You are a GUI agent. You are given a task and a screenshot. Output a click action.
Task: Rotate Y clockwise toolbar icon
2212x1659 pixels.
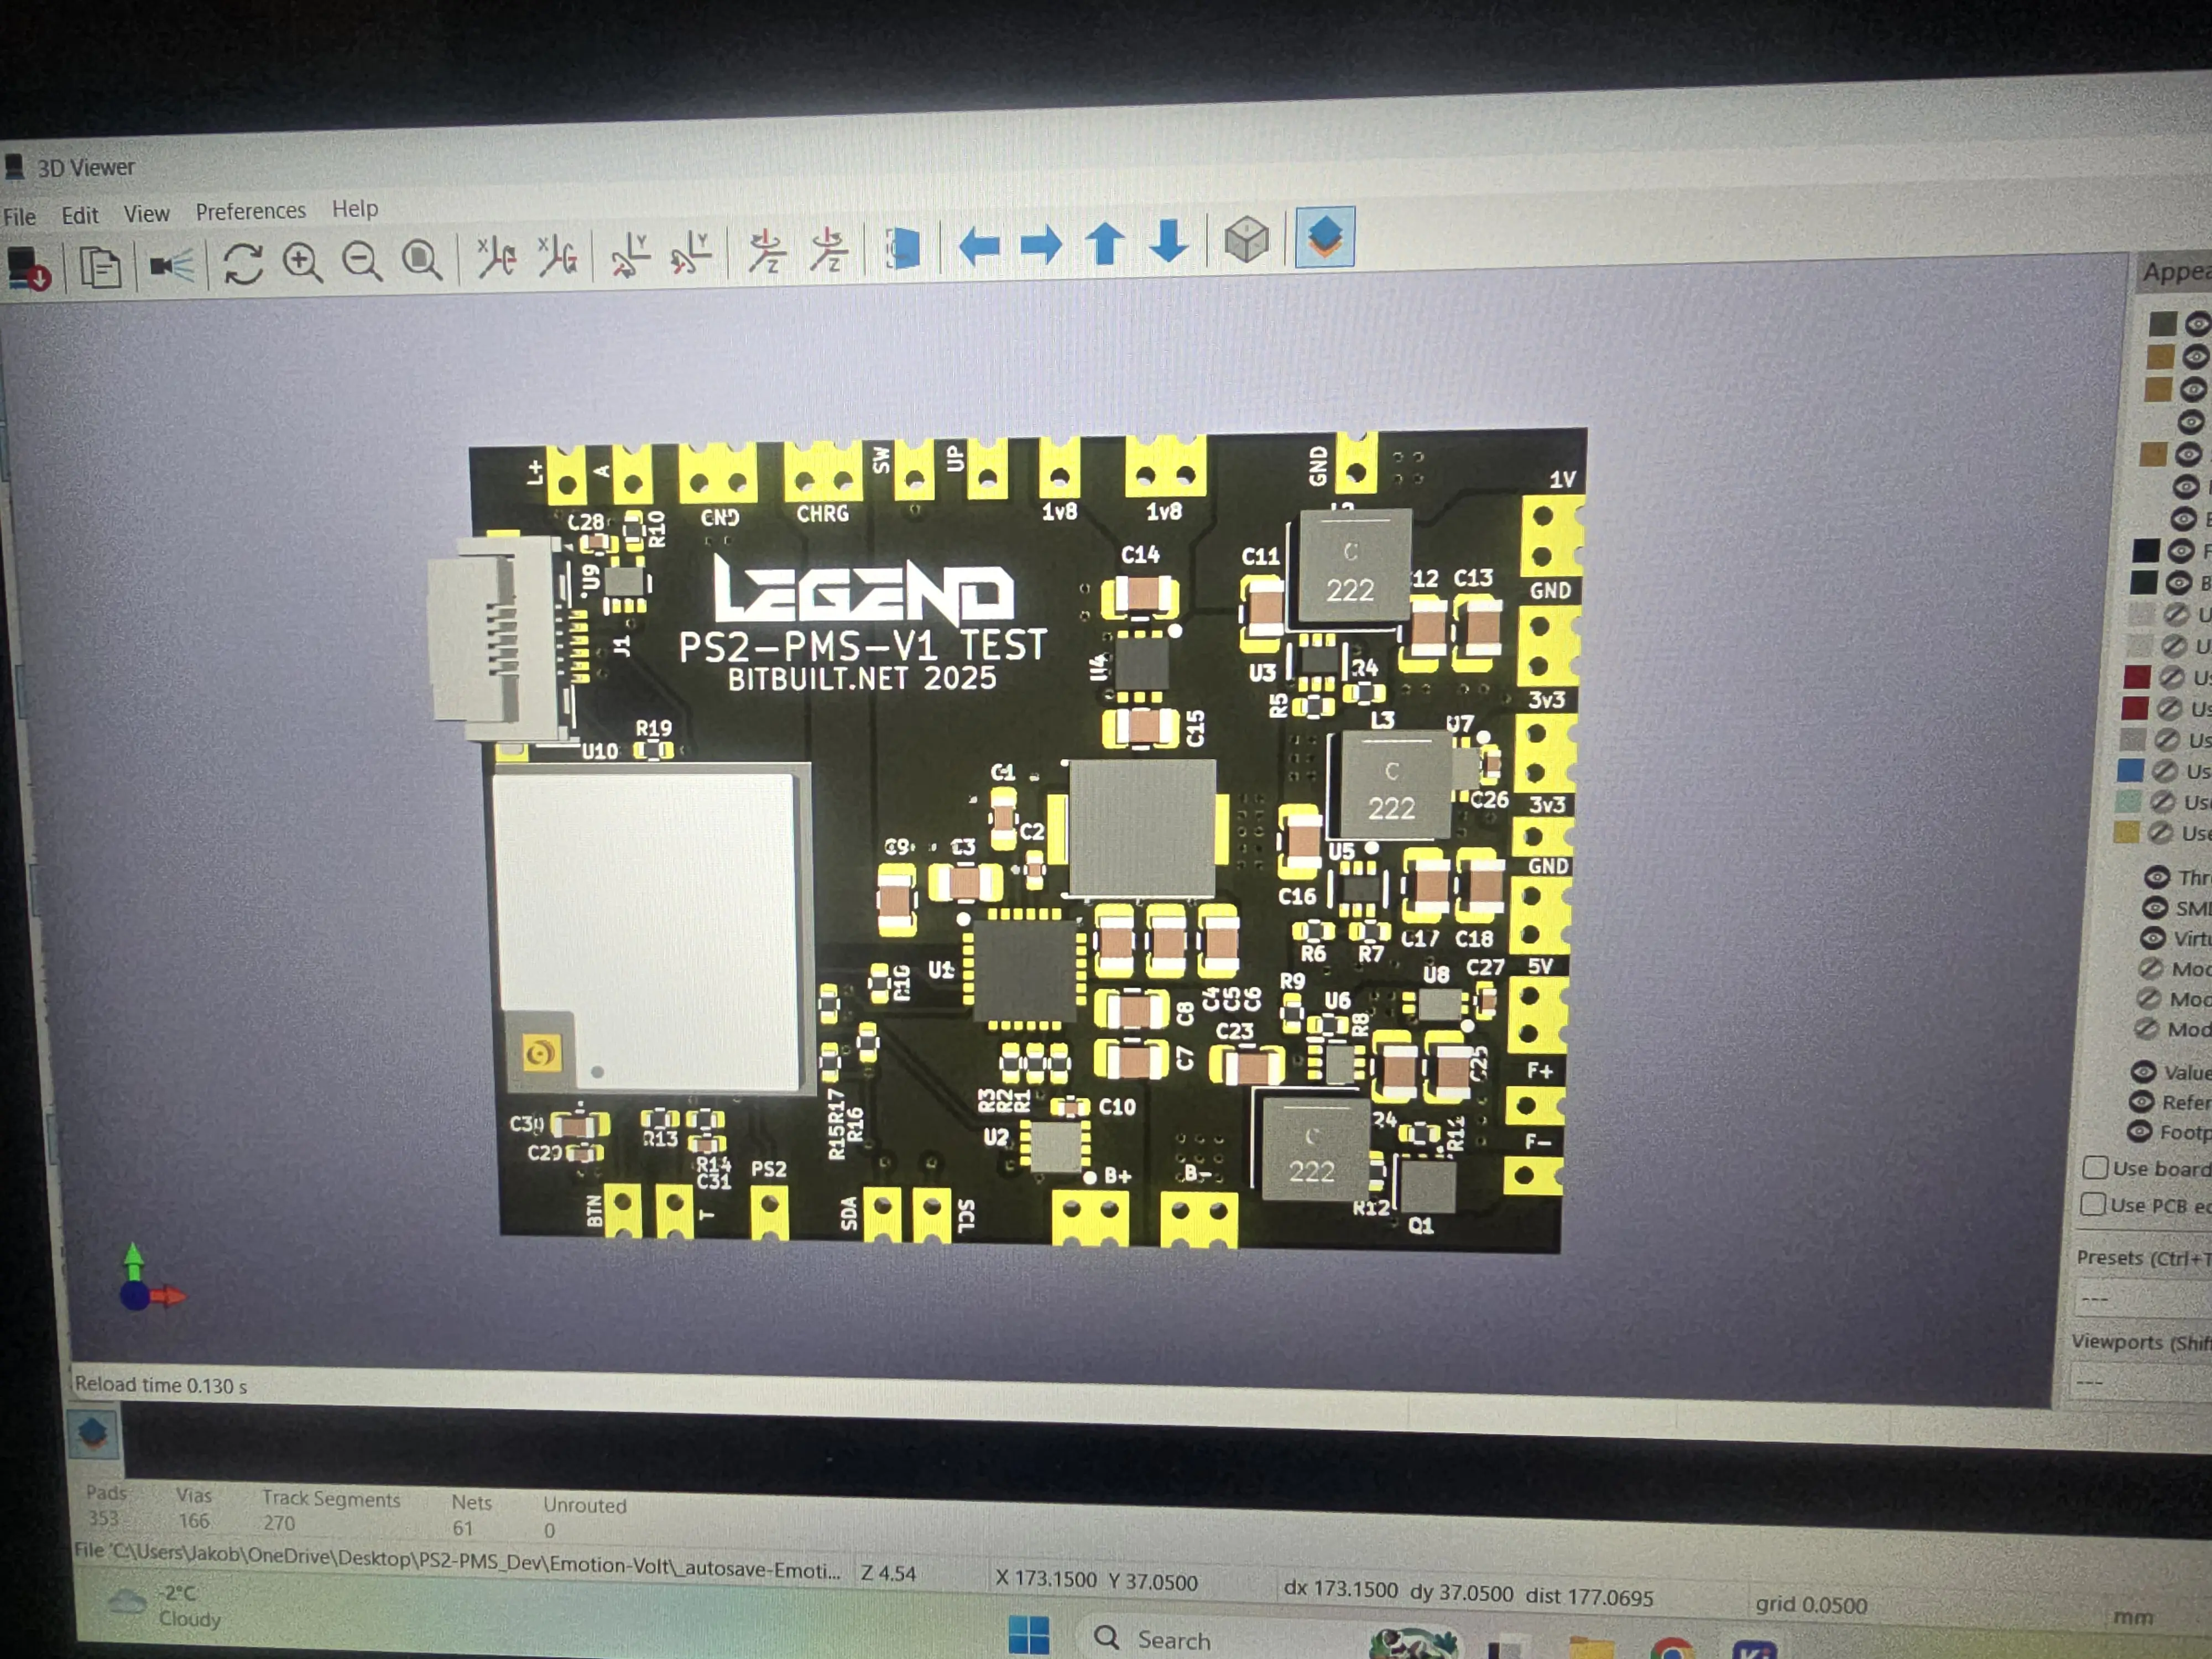coord(631,255)
